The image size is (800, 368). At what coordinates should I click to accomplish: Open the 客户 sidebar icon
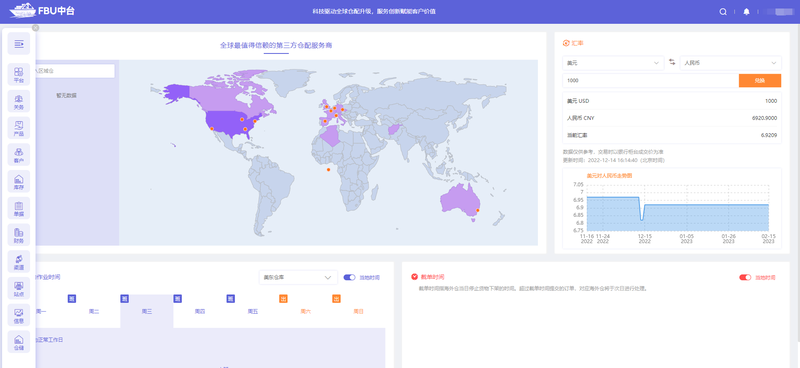(19, 154)
